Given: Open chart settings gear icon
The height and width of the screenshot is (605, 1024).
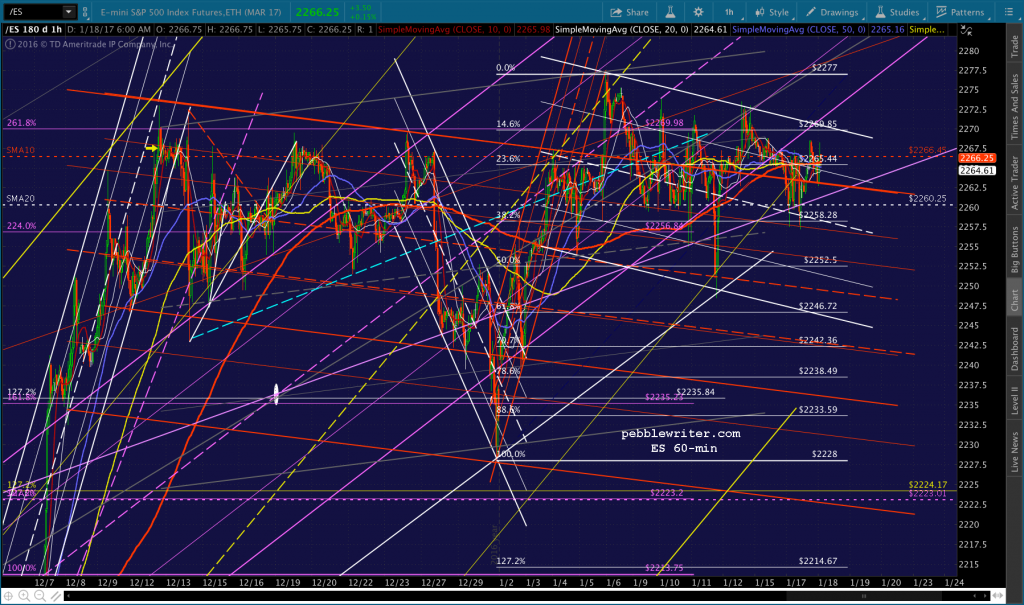Looking at the screenshot, I should [x=698, y=12].
